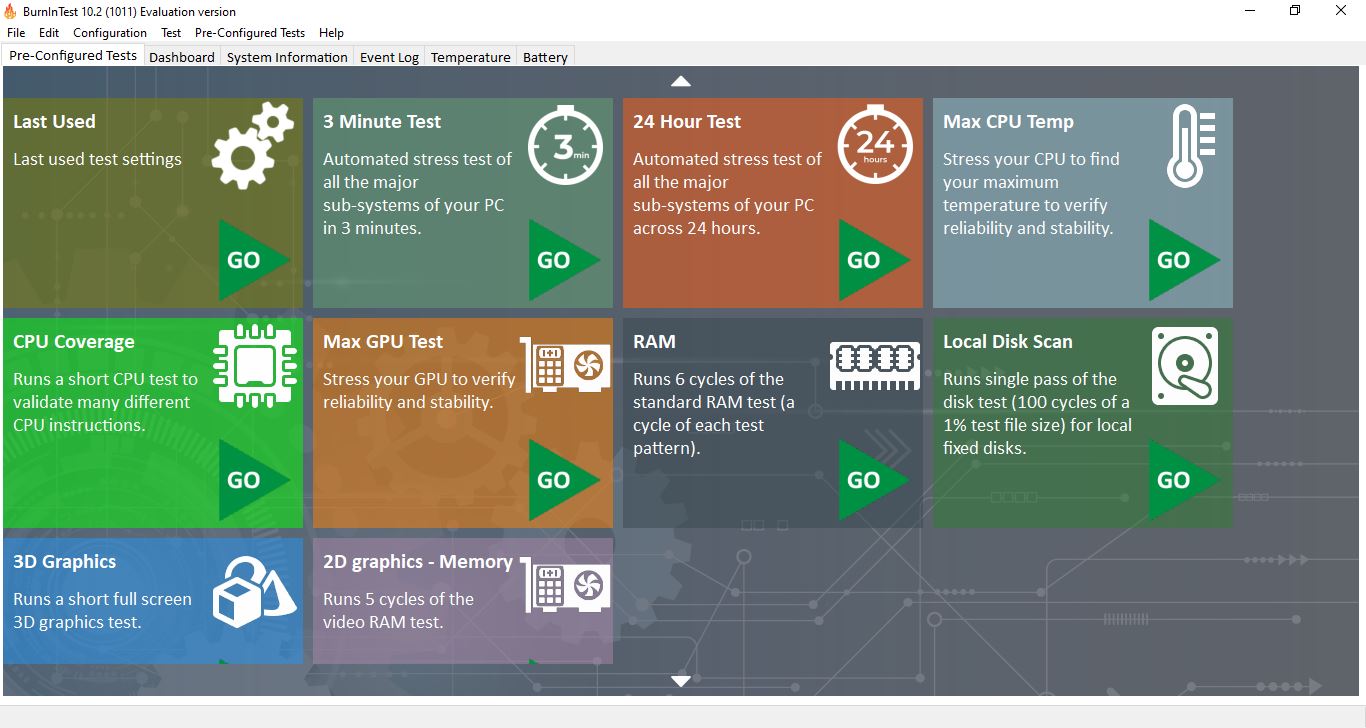Click the thermometer icon on Max CPU Temp
Viewport: 1366px width, 728px height.
tap(1191, 148)
